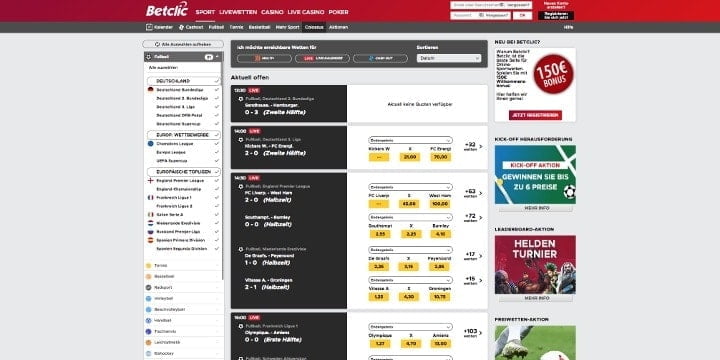Viewport: 720px width, 360px height.
Task: Click the Betclic logo
Action: (167, 10)
